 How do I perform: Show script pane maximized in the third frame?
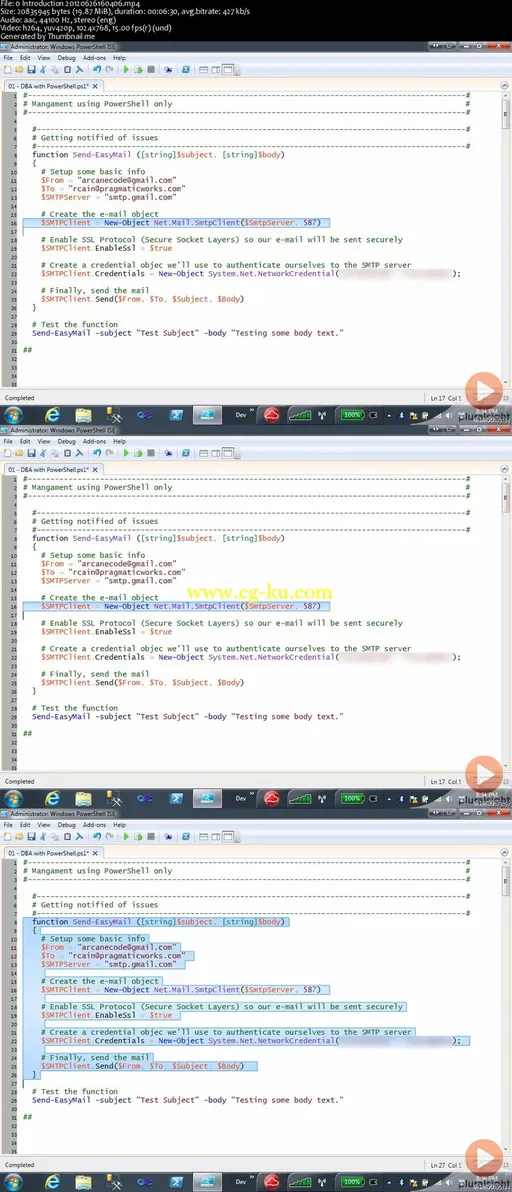coord(228,836)
